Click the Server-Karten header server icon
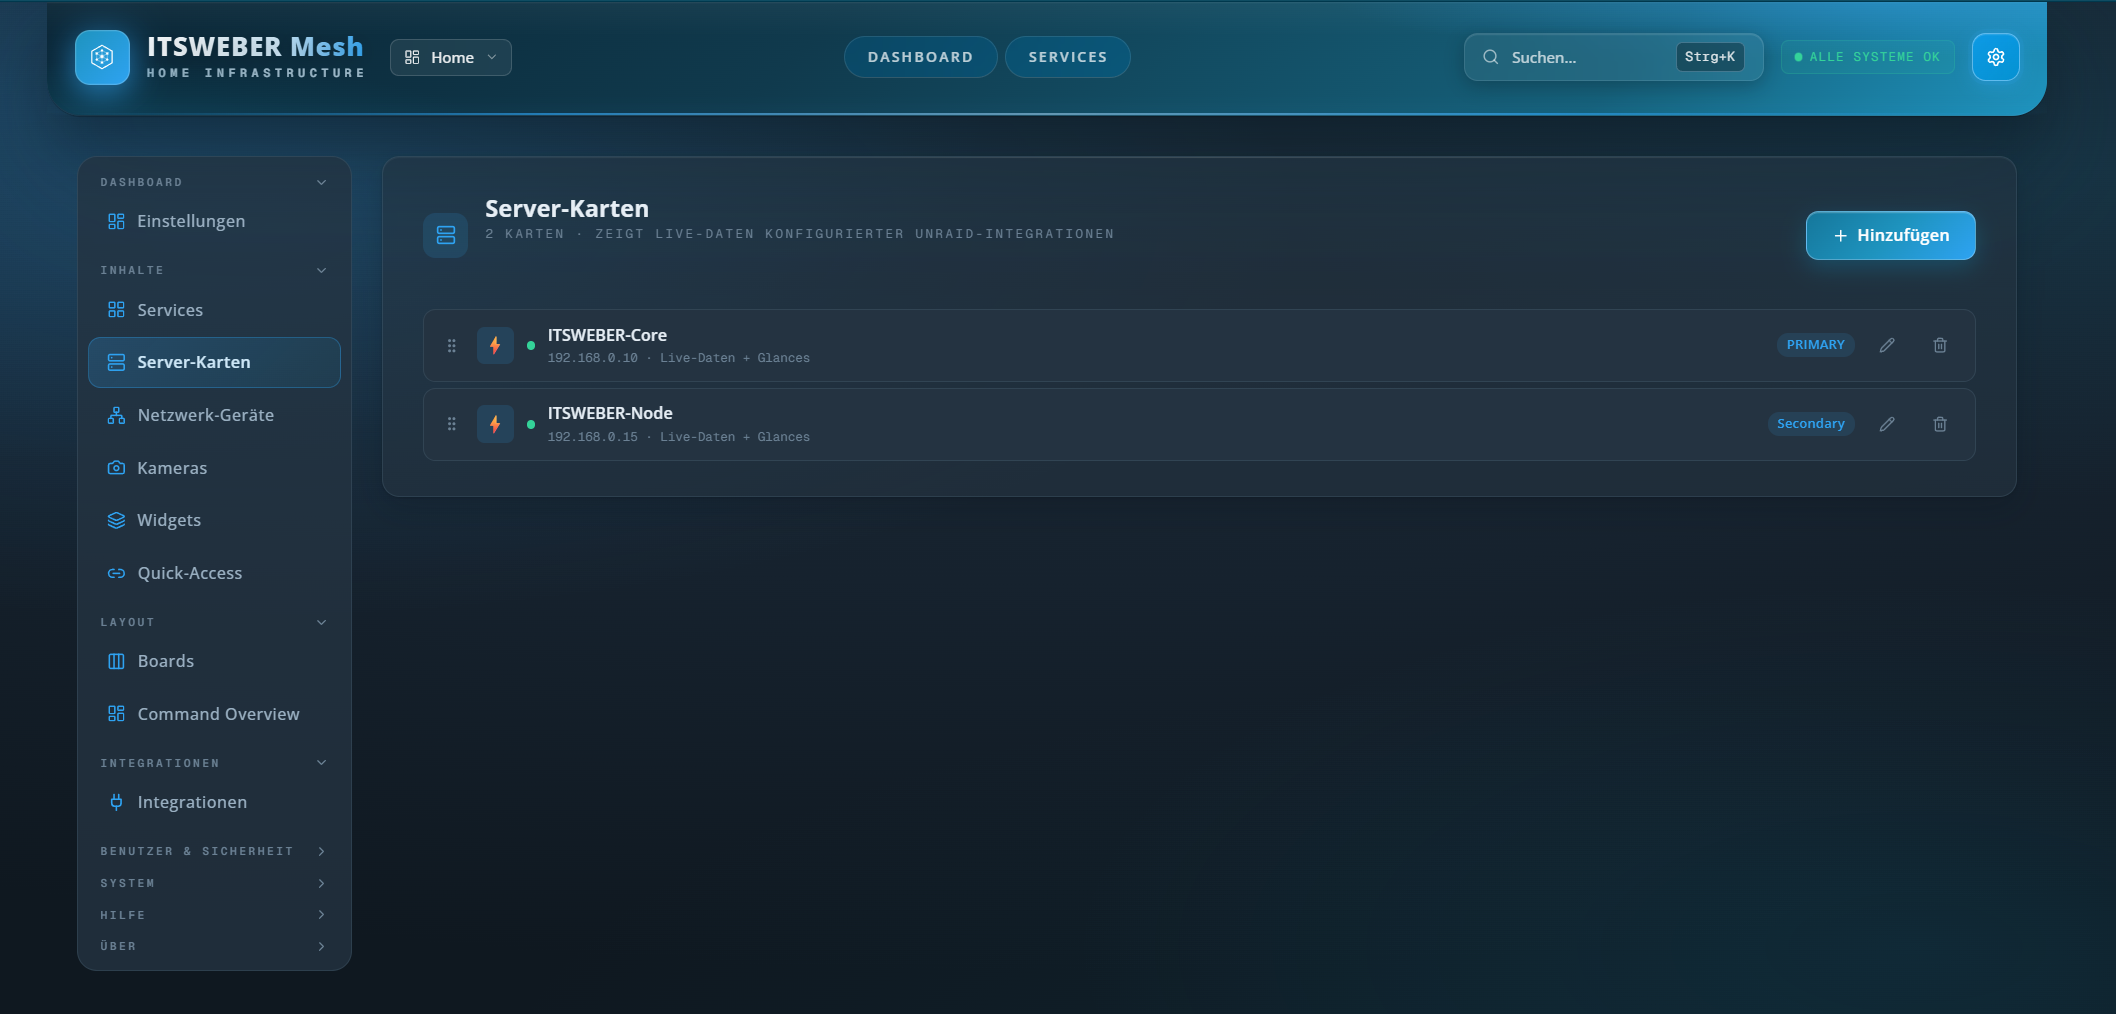2116x1014 pixels. point(446,235)
